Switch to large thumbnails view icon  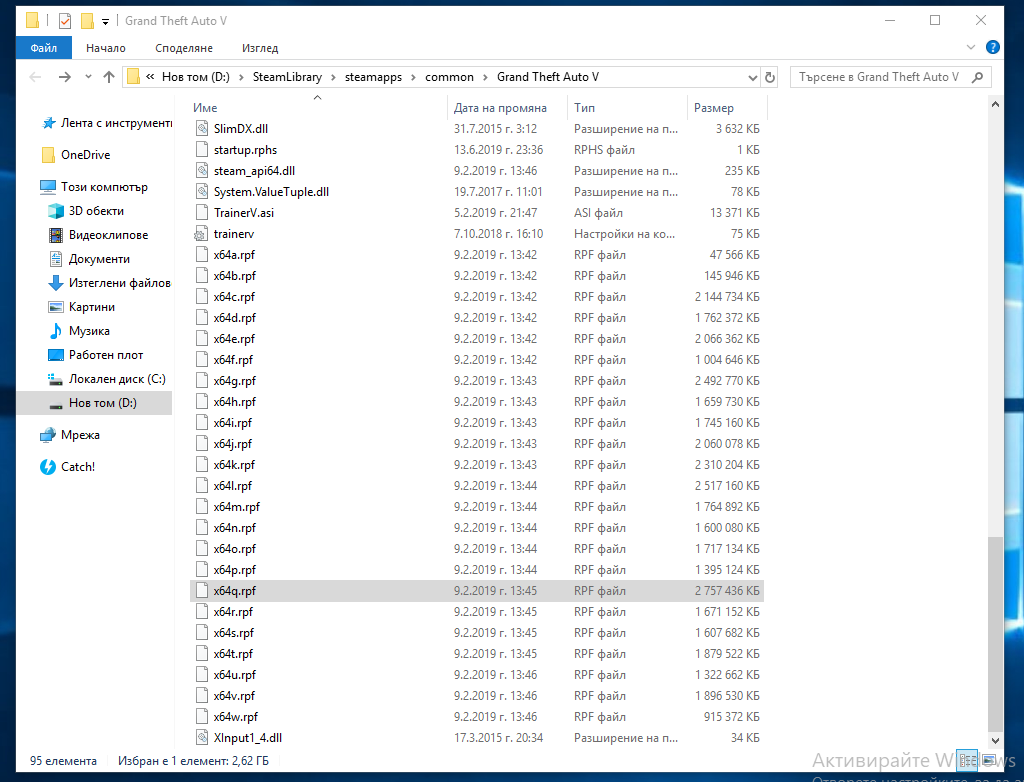(x=989, y=760)
